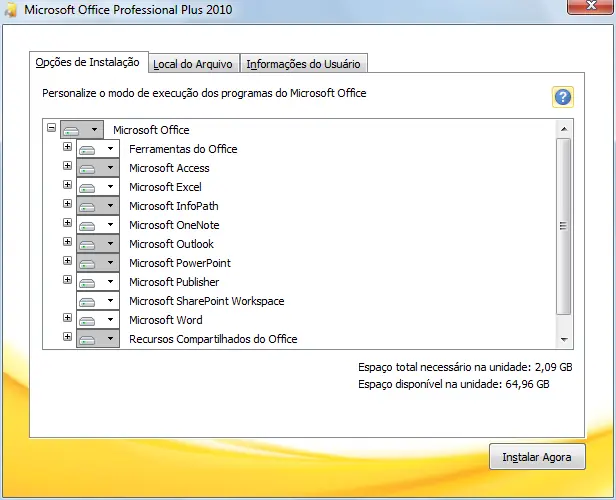Open install option dropdown for Microsoft PowerPoint

click(x=98, y=263)
